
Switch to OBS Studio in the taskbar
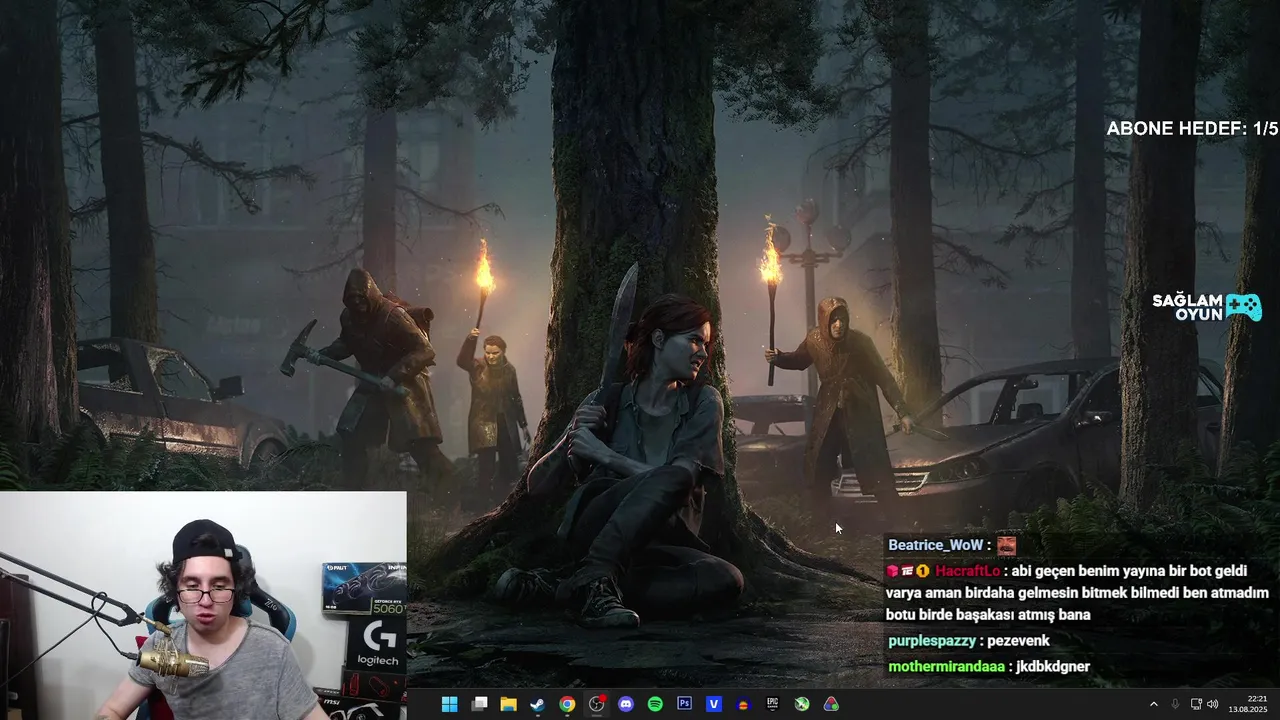597,704
